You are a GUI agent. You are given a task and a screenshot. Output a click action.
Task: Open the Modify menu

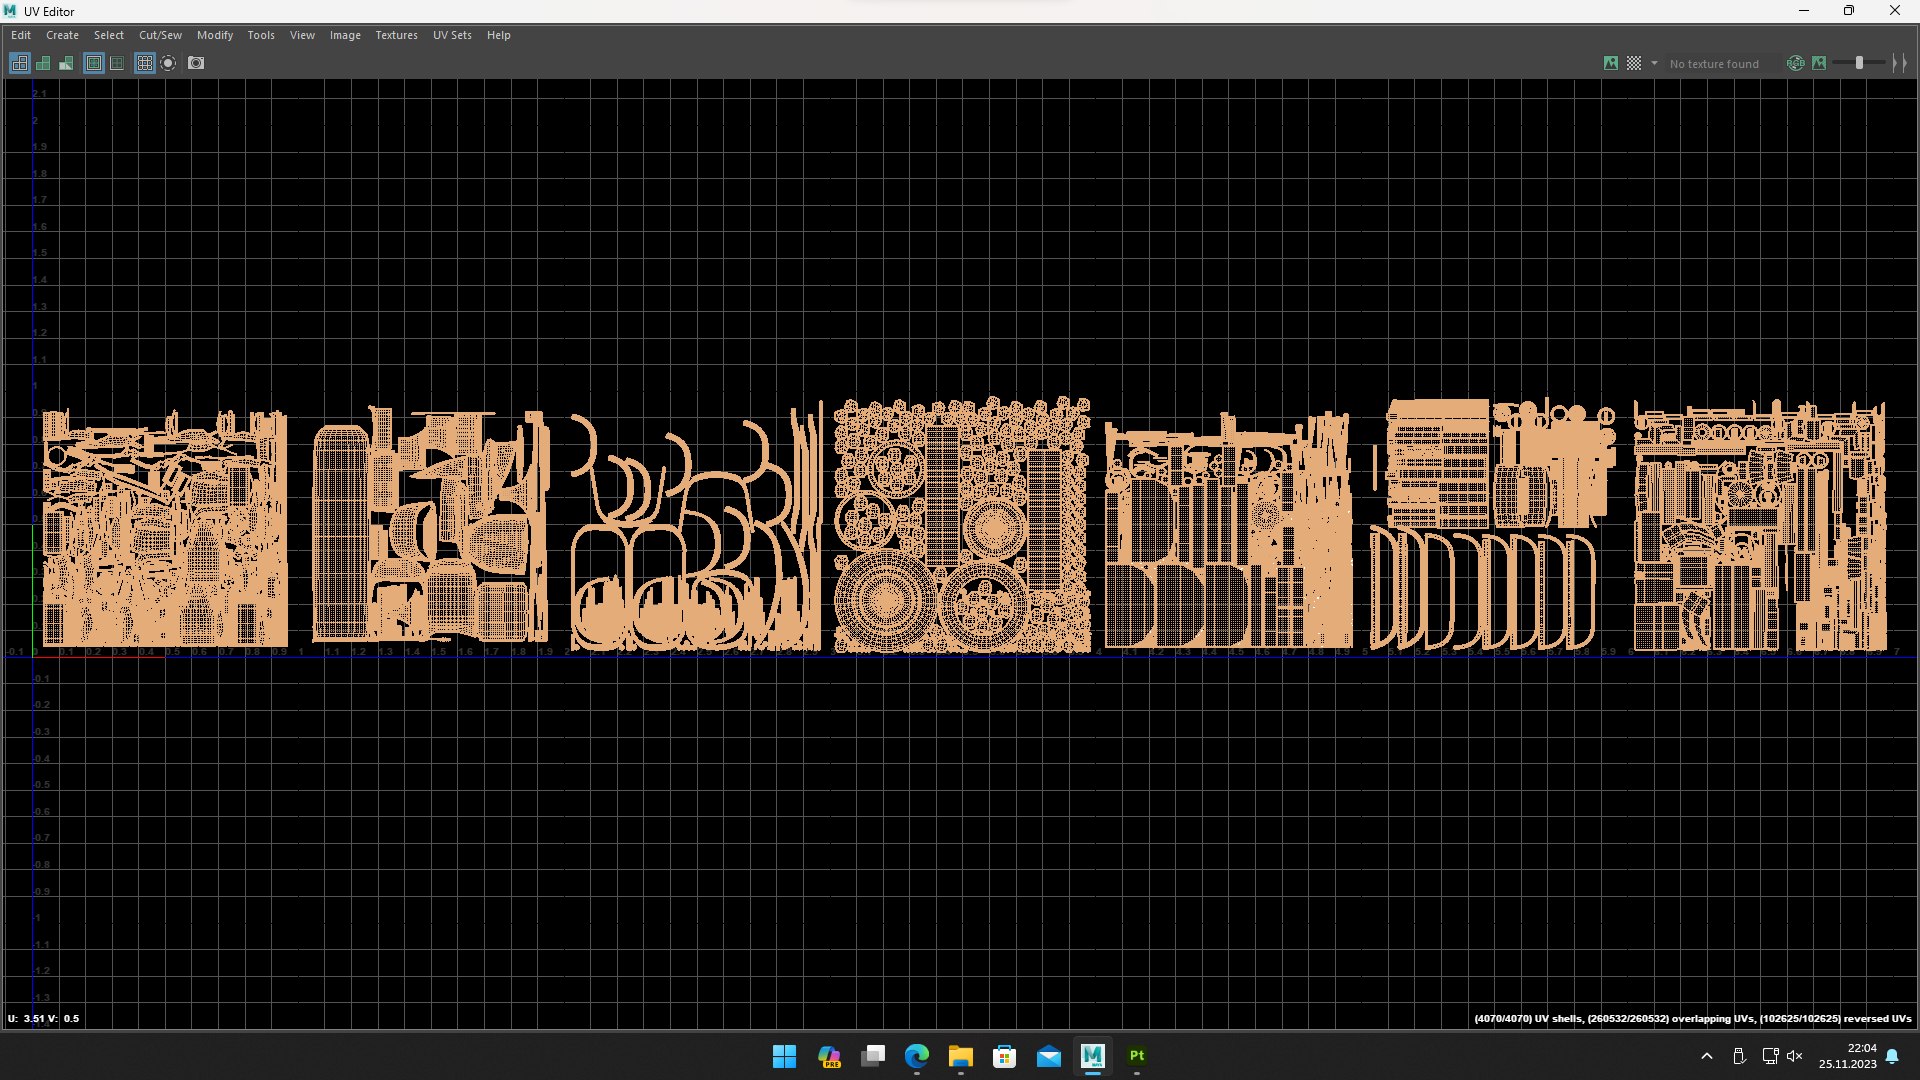click(x=215, y=35)
